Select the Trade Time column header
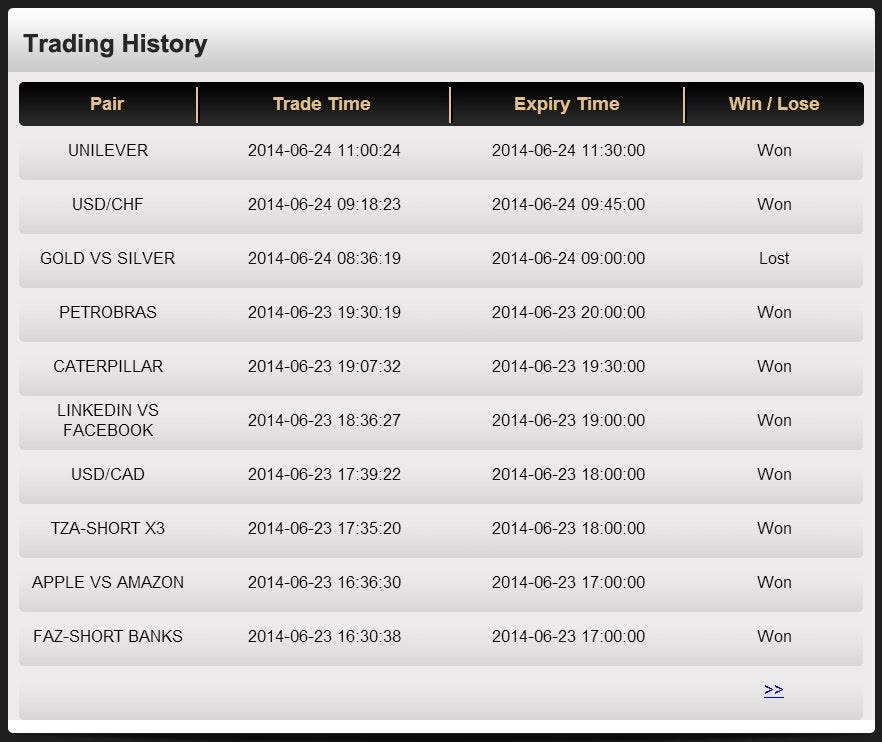Viewport: 882px width, 742px height. 322,104
